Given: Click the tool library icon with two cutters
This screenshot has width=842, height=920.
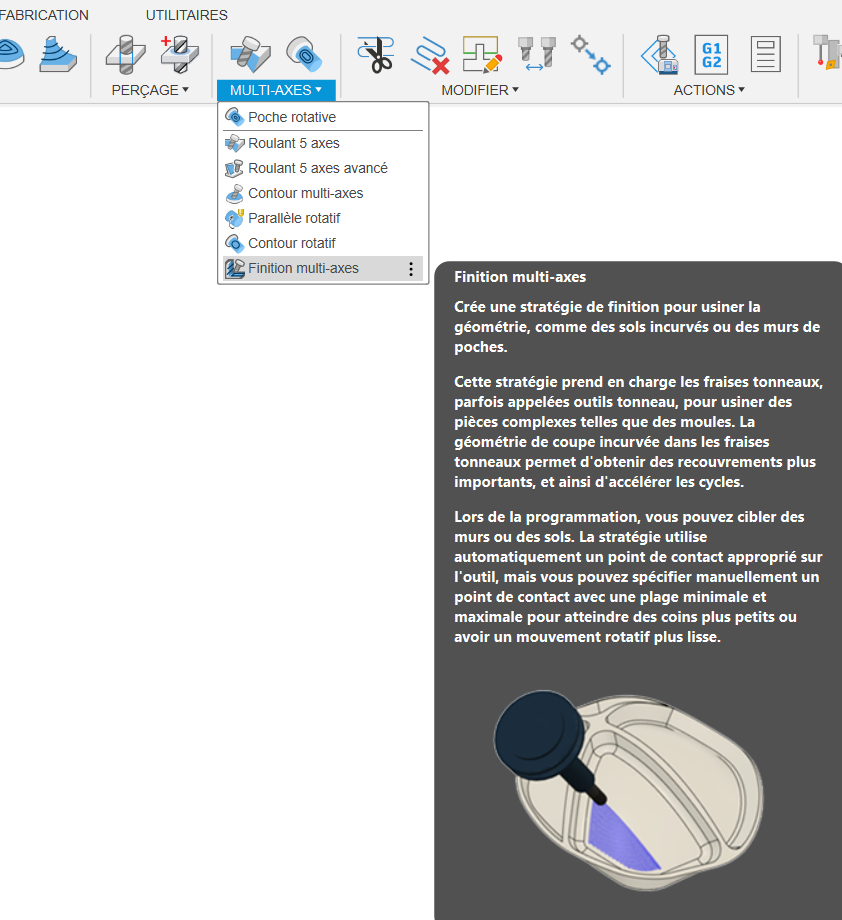Looking at the screenshot, I should pyautogui.click(x=536, y=53).
